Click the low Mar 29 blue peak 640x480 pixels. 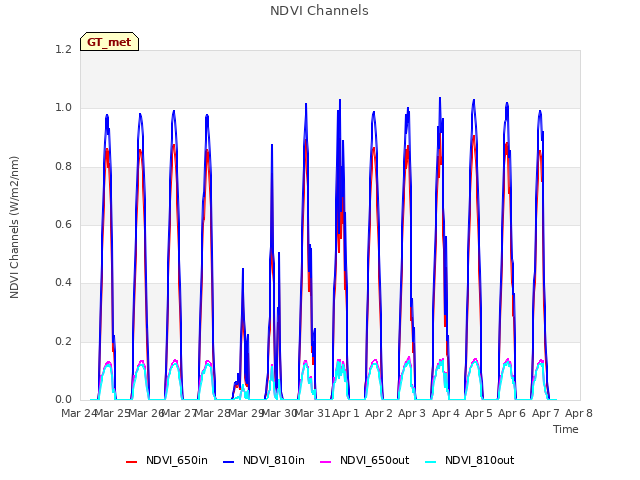243,269
